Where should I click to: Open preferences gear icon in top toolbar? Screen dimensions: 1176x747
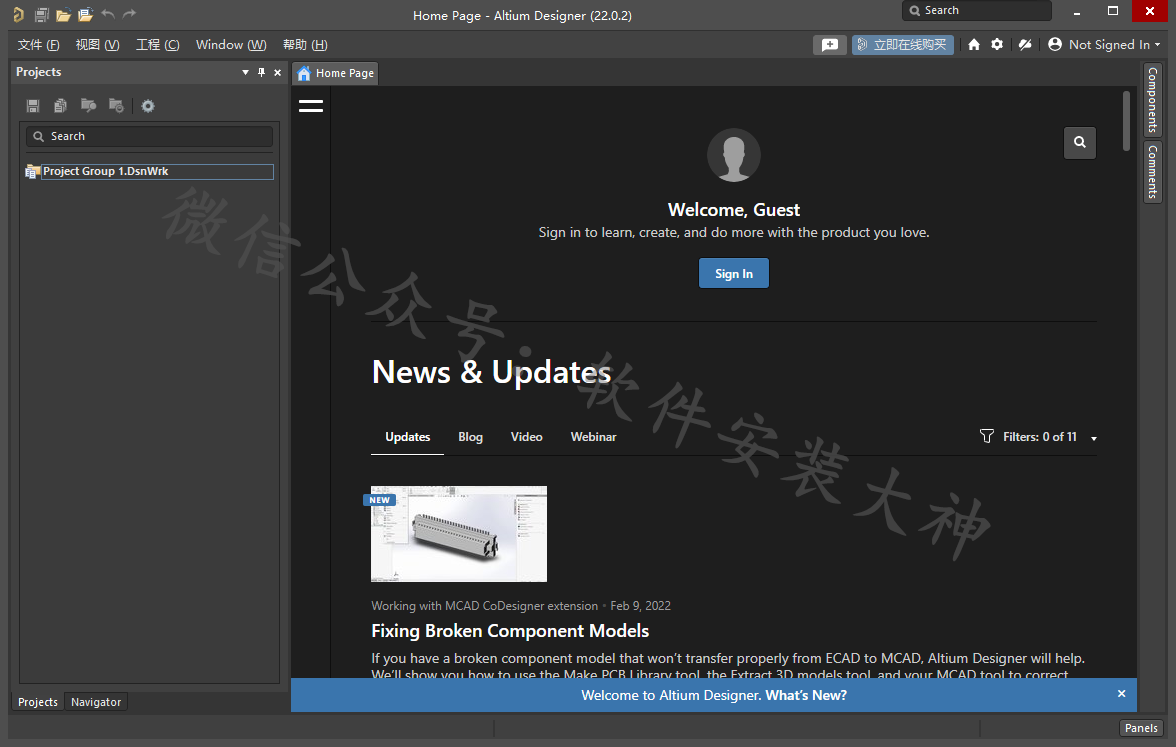pyautogui.click(x=997, y=45)
